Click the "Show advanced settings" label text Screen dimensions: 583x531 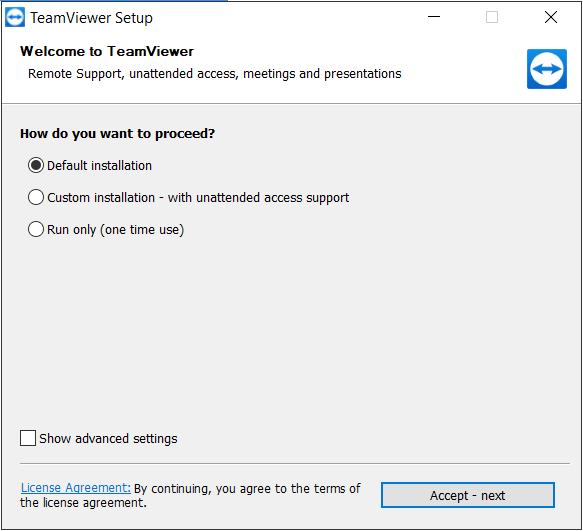coord(108,439)
